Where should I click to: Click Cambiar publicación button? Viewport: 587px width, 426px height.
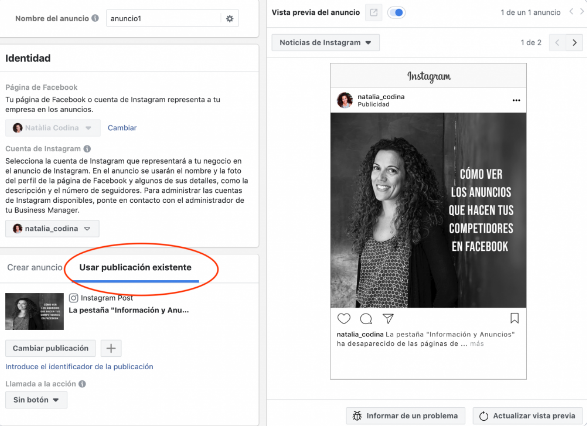51,348
